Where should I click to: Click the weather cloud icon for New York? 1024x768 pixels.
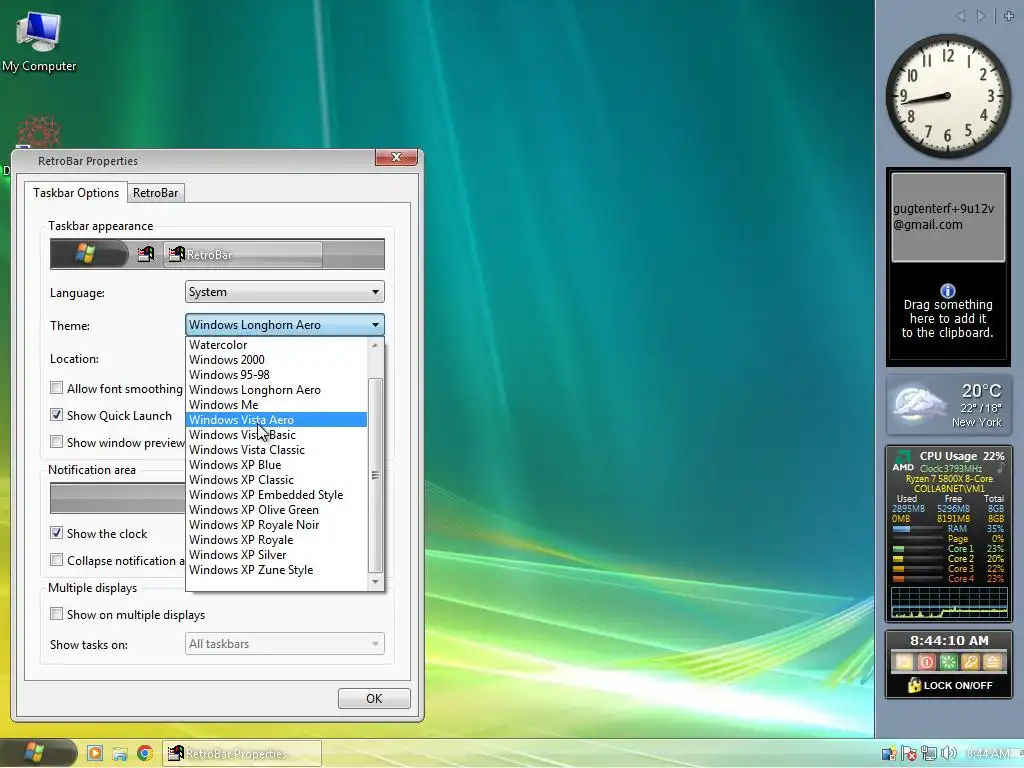920,404
